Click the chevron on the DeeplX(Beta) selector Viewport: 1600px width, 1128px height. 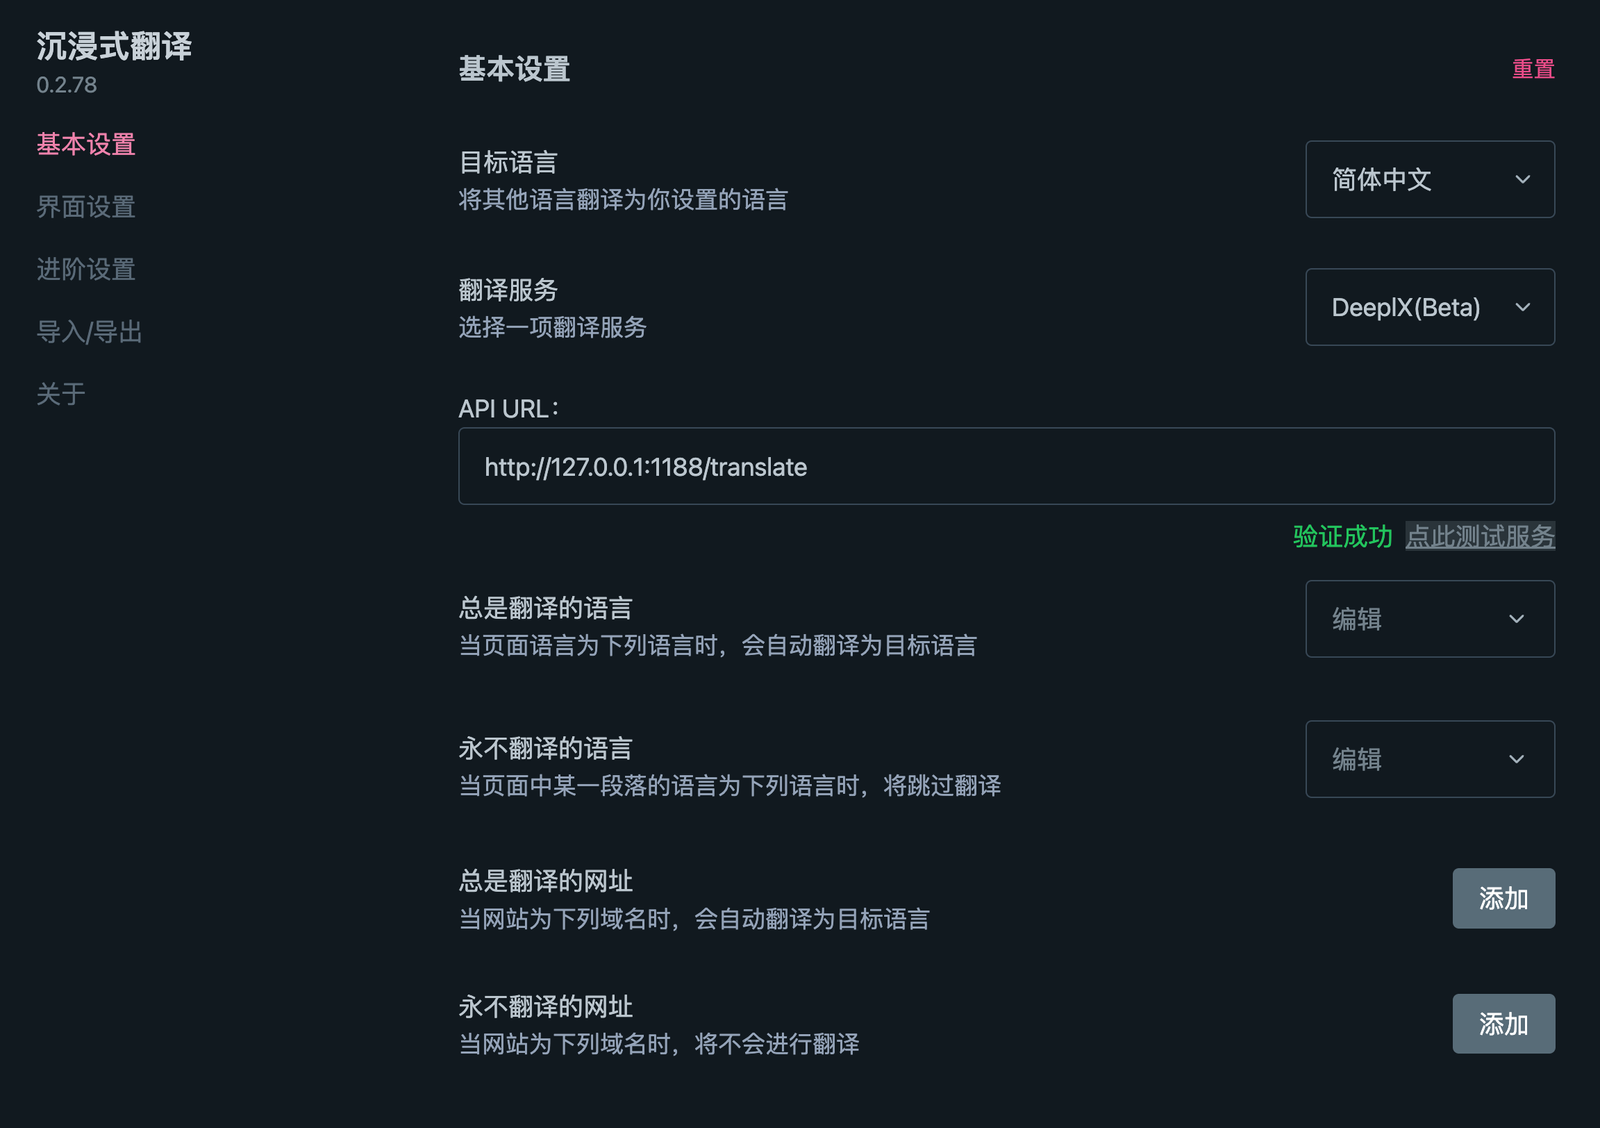(1523, 307)
